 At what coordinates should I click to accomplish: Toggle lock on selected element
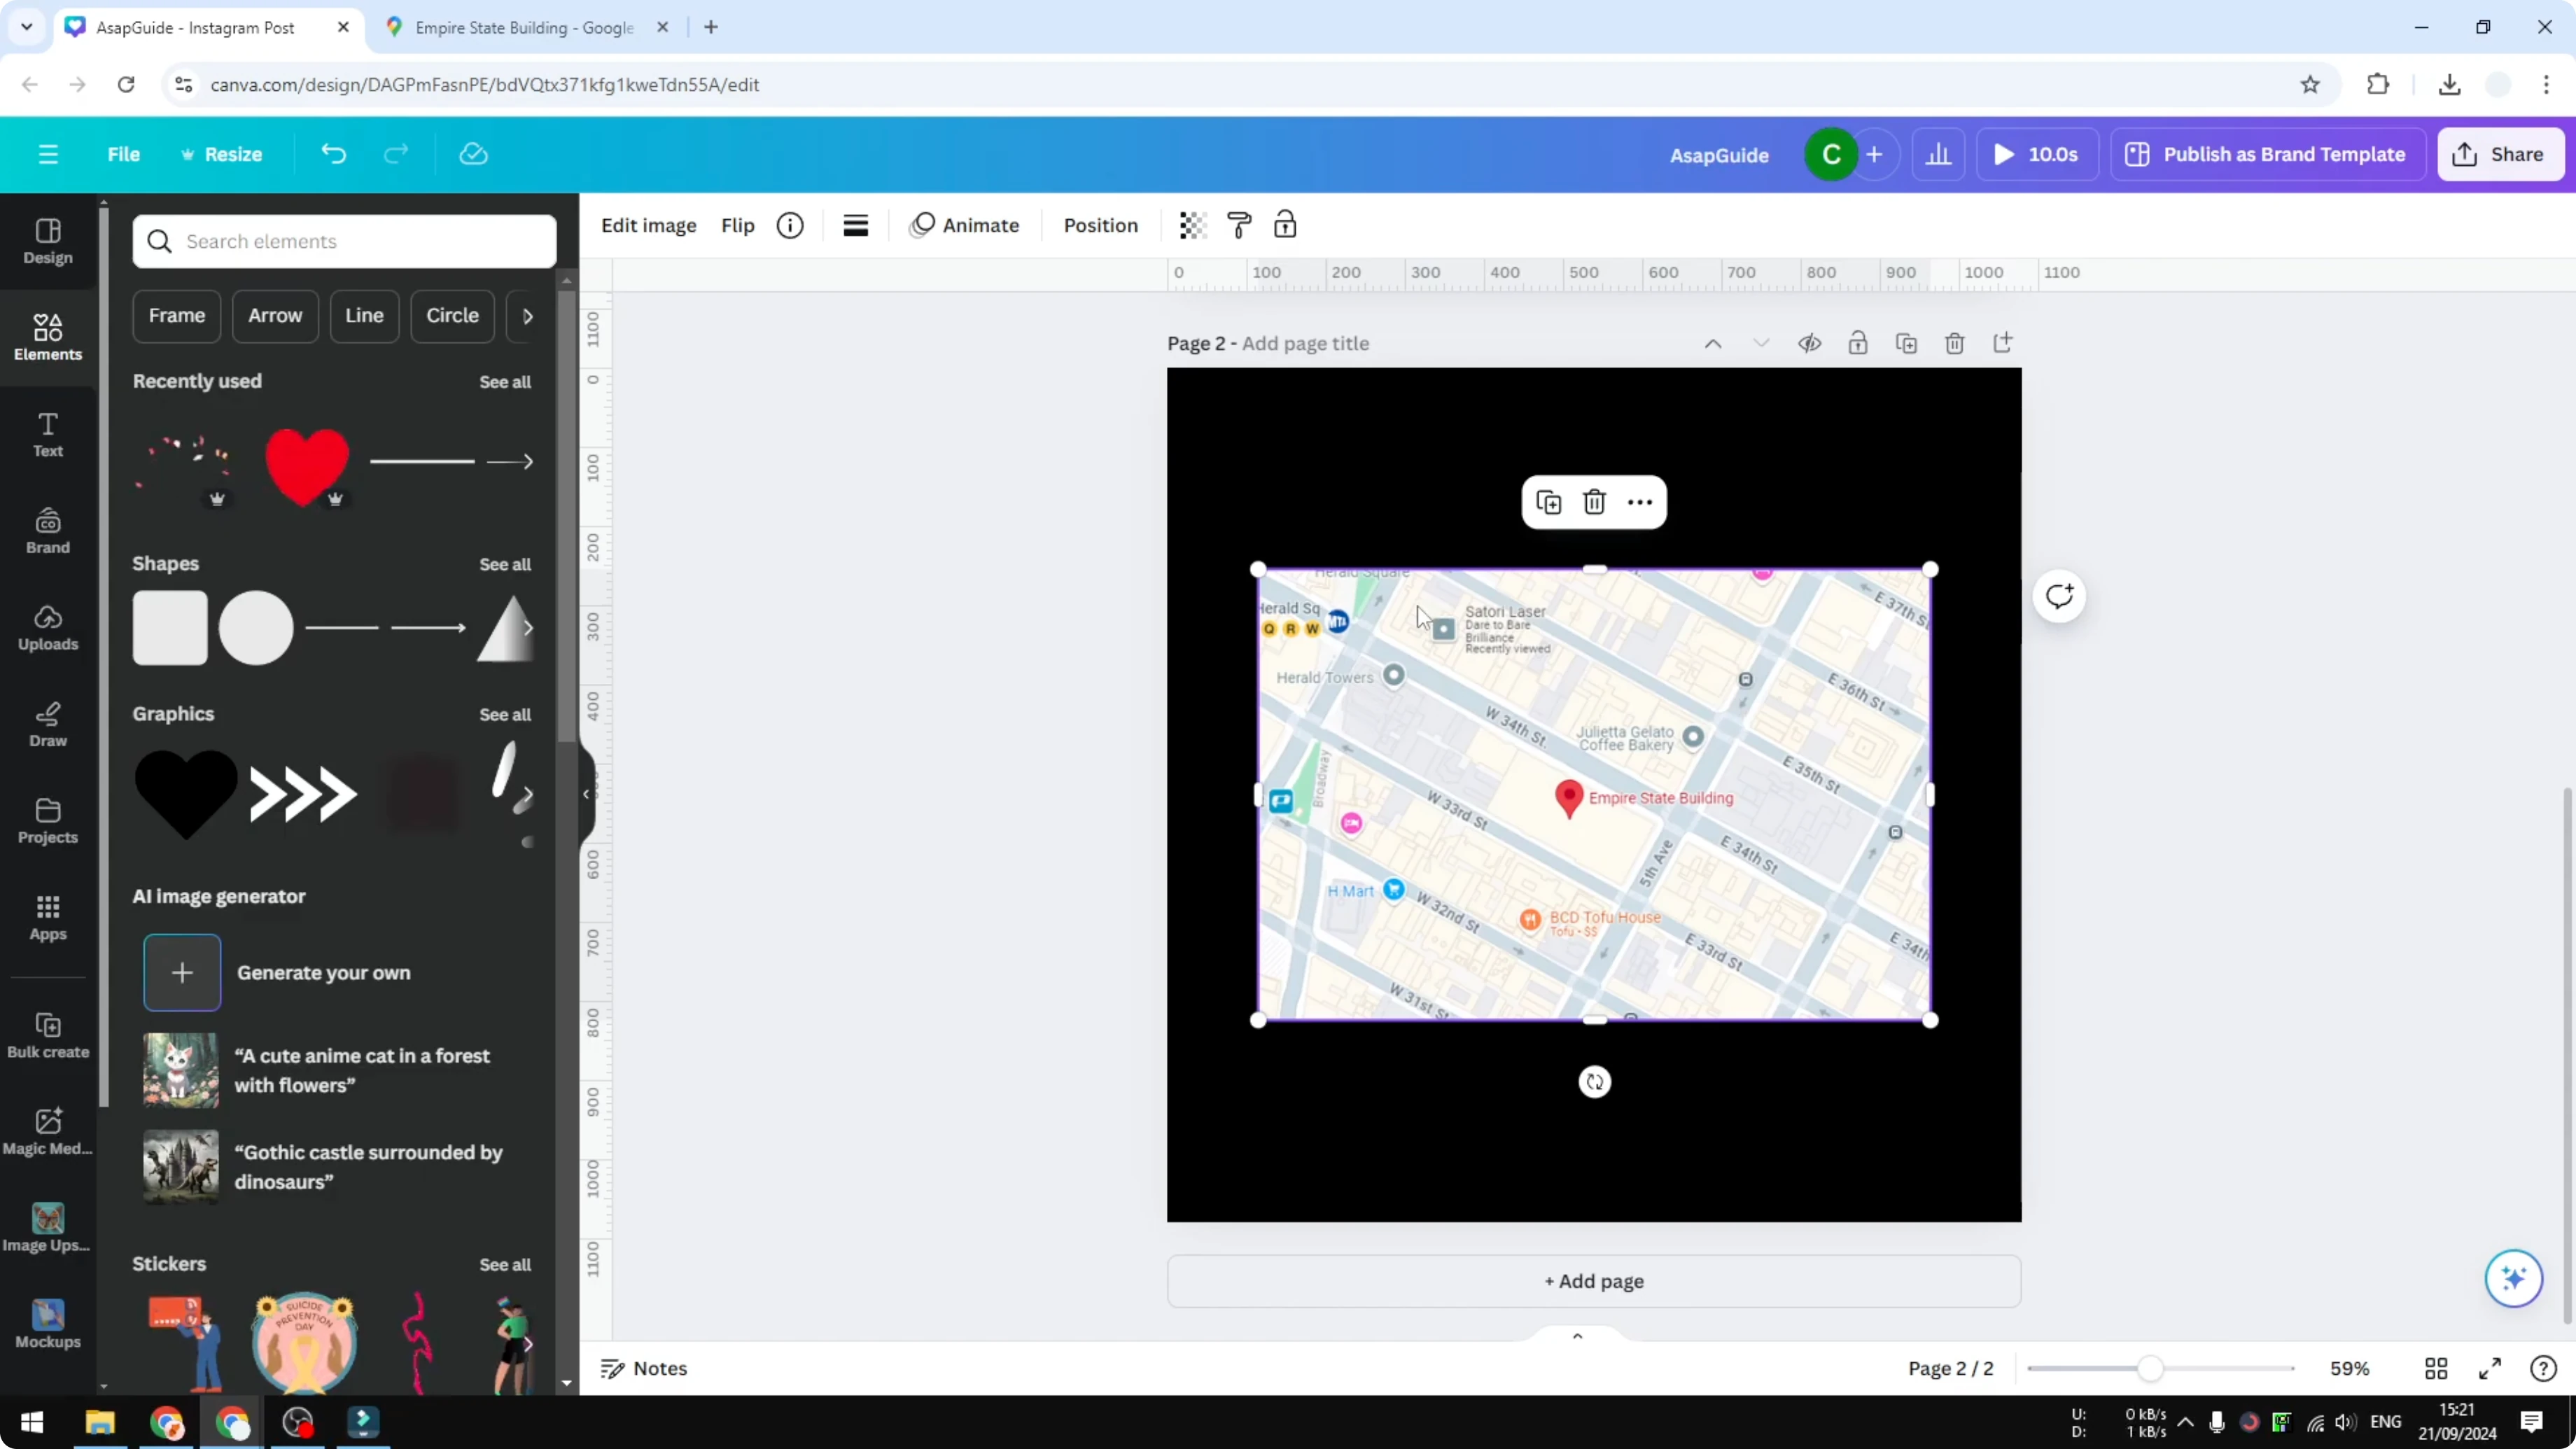point(1285,225)
